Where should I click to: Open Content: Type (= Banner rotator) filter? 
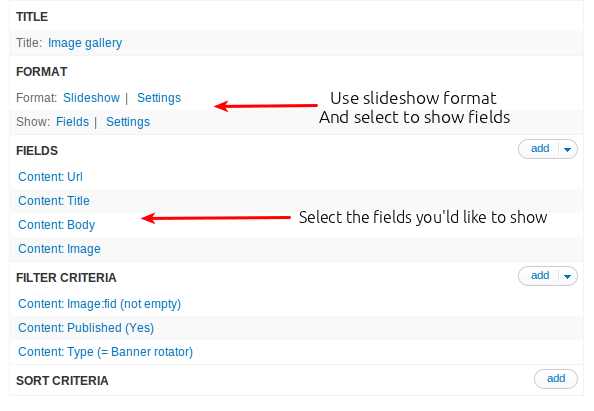coord(105,352)
